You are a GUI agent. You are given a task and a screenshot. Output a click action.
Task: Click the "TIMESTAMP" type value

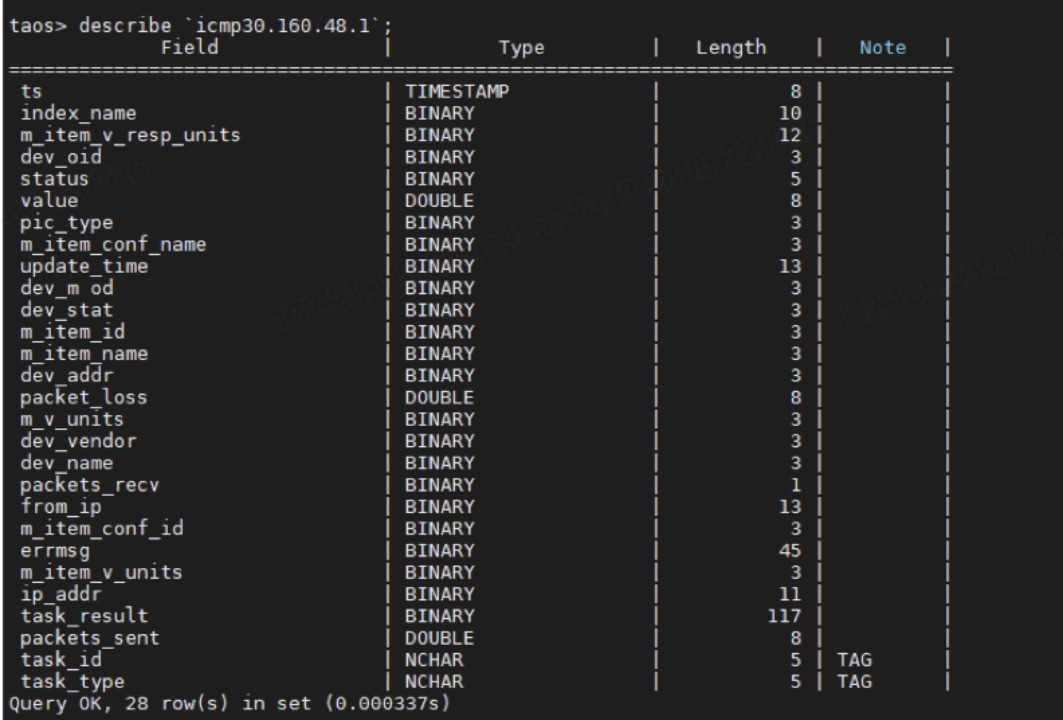click(x=457, y=92)
